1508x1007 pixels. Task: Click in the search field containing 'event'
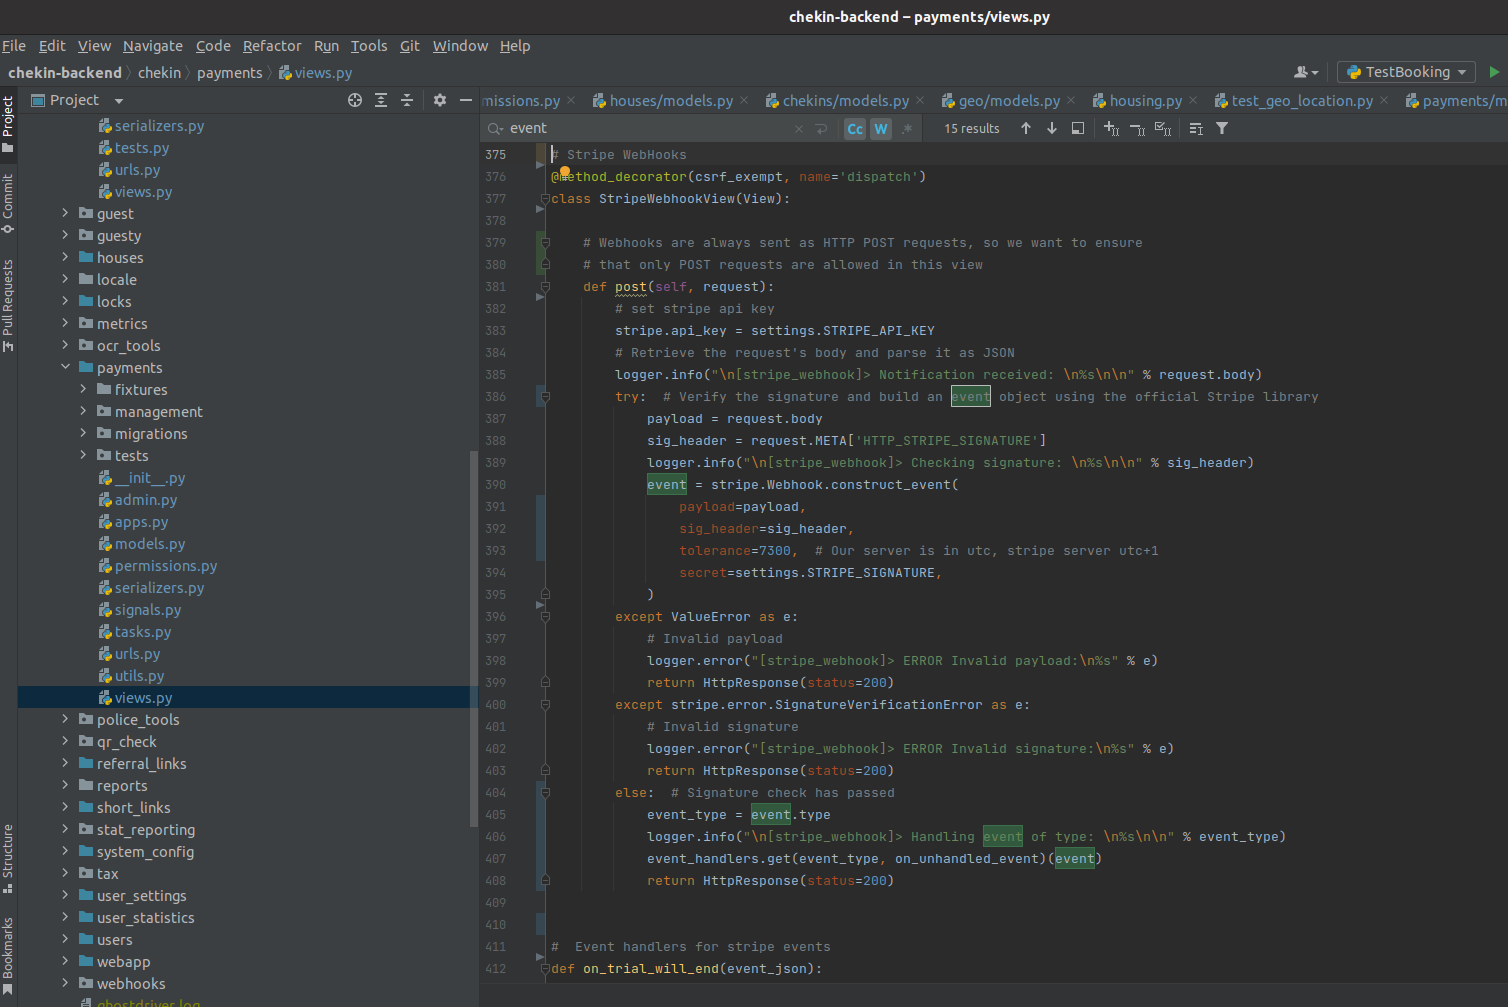point(640,128)
